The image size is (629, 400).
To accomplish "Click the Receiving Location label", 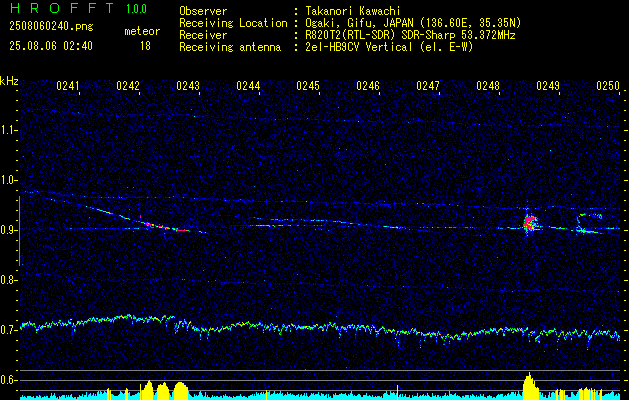I will click(233, 23).
